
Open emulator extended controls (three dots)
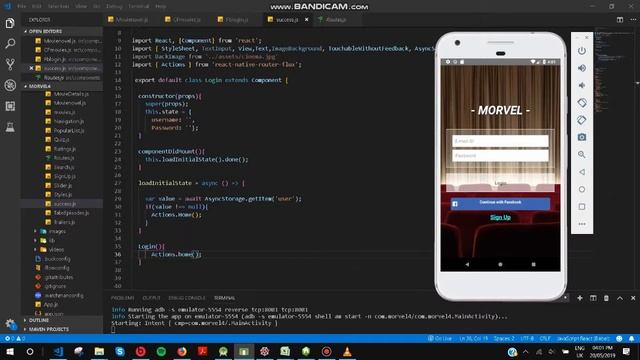coord(582,224)
